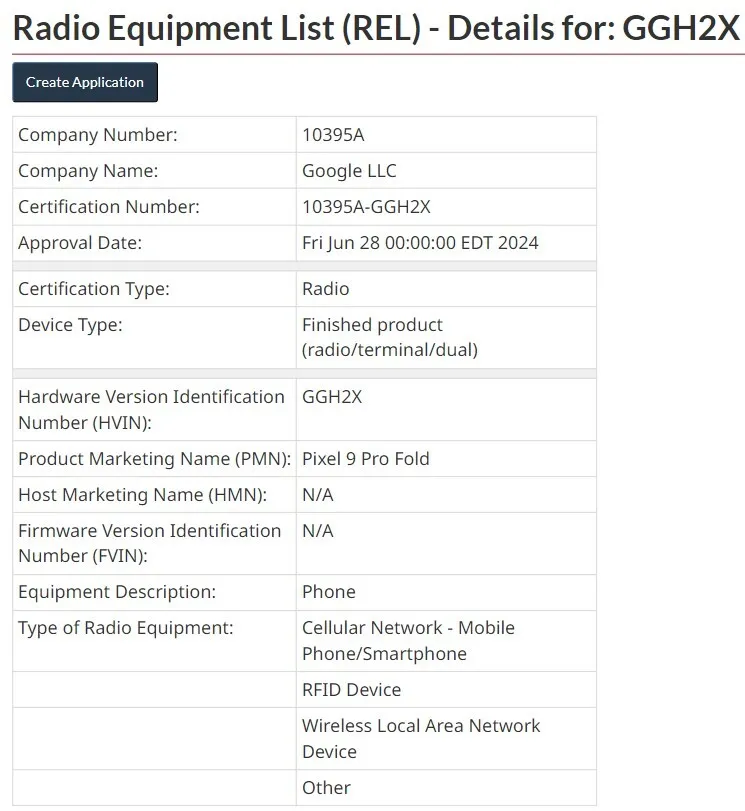Viewport: 745px width, 811px height.
Task: Click the Wireless Local Area Network Device entry
Action: tap(420, 738)
